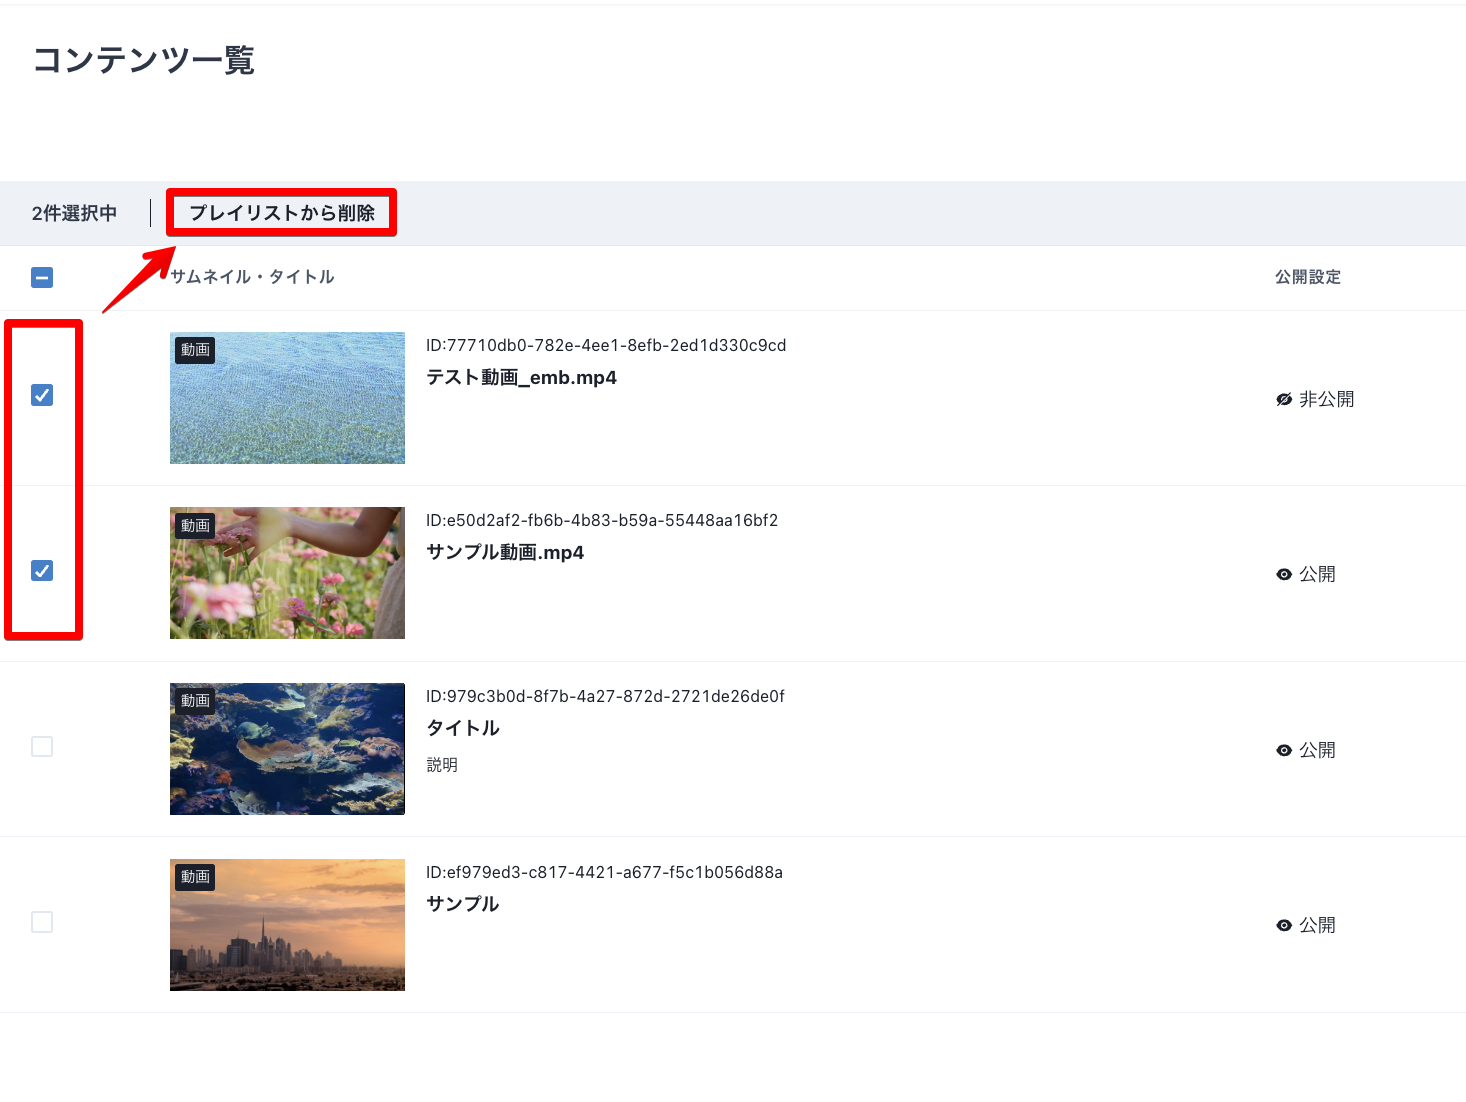Viewport: 1466px width, 1102px height.
Task: Open the video titled テスト動画_emb.mp4
Action: pos(523,377)
